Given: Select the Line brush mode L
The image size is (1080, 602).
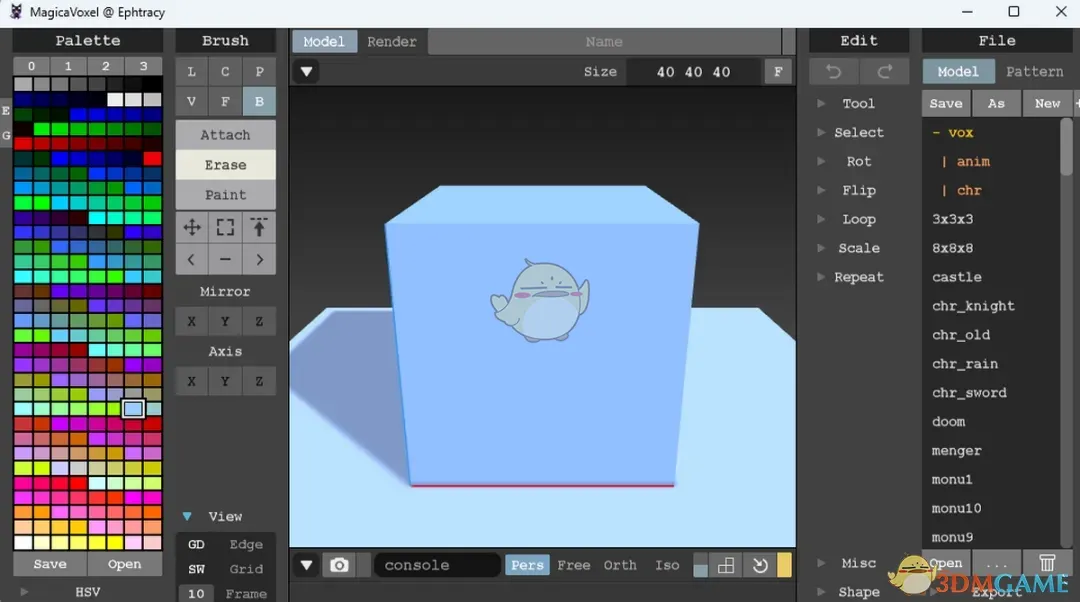Looking at the screenshot, I should [x=191, y=72].
